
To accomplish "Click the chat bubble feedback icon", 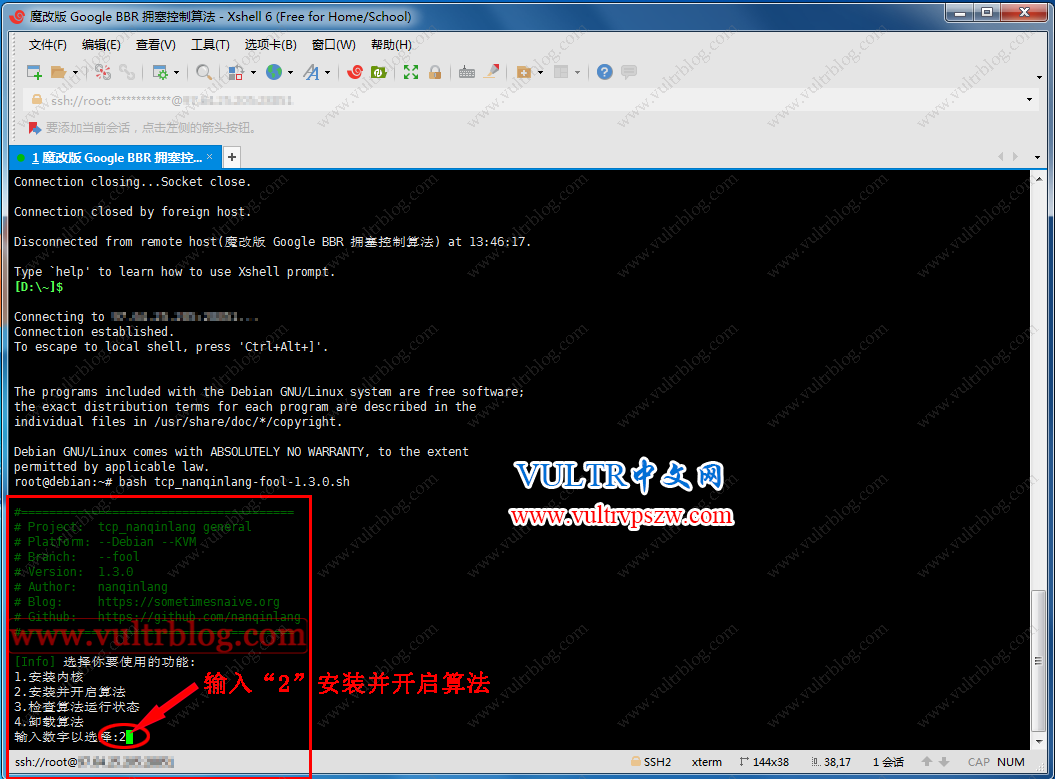I will [x=629, y=71].
